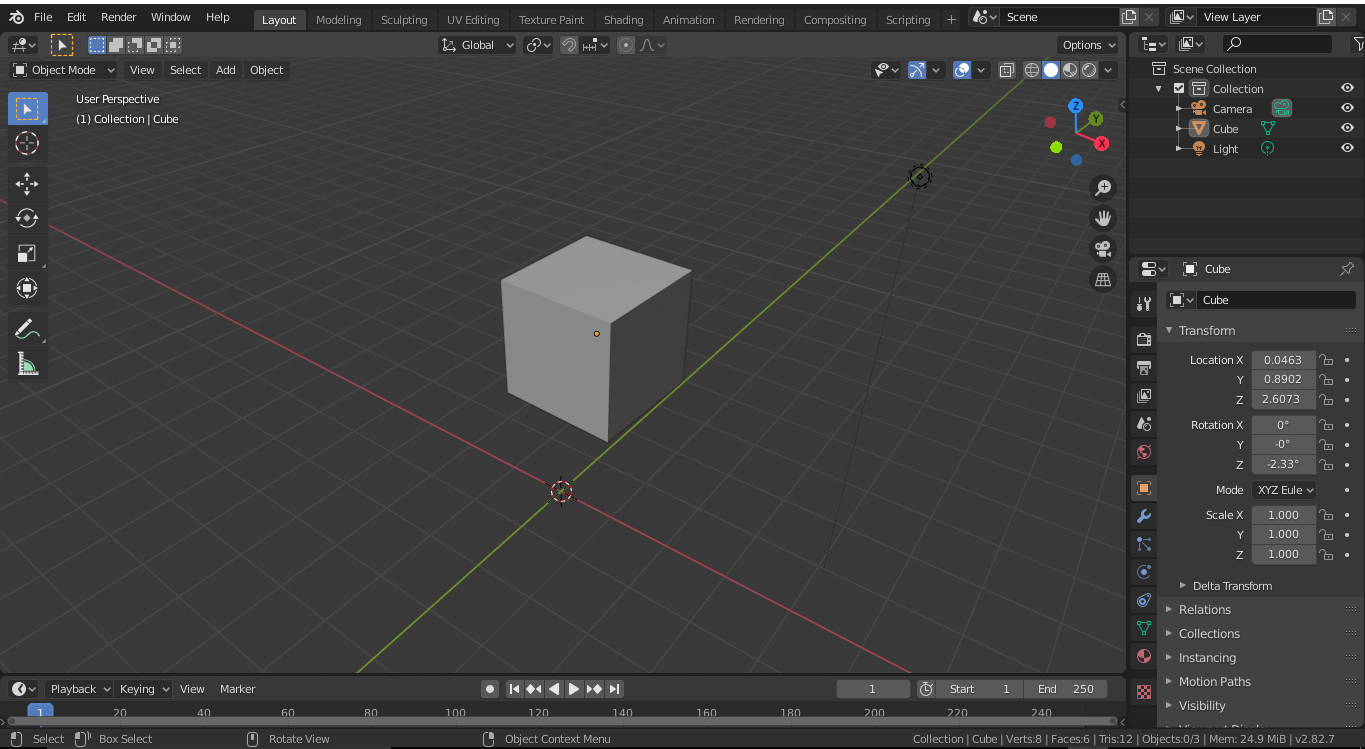Expand the Camera row in outliner

tap(1180, 108)
